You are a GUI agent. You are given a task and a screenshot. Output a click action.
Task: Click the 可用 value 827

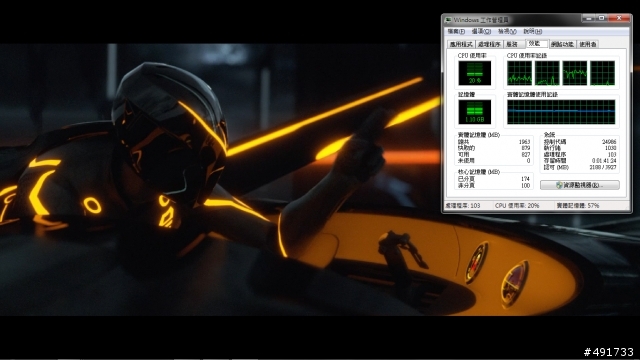(x=526, y=154)
